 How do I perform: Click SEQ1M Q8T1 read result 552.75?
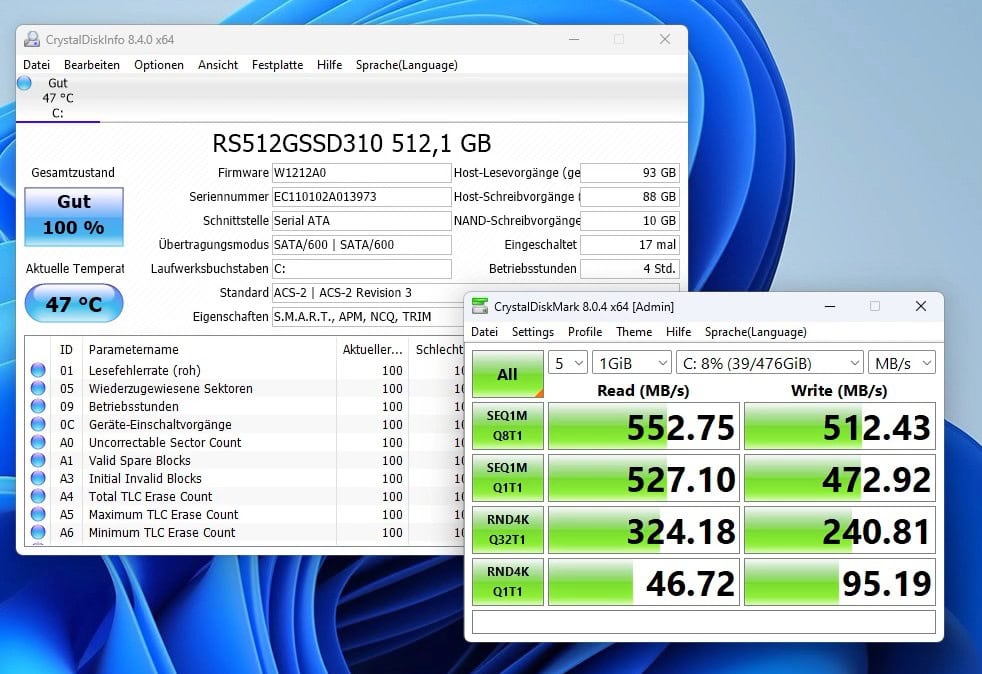coord(644,426)
